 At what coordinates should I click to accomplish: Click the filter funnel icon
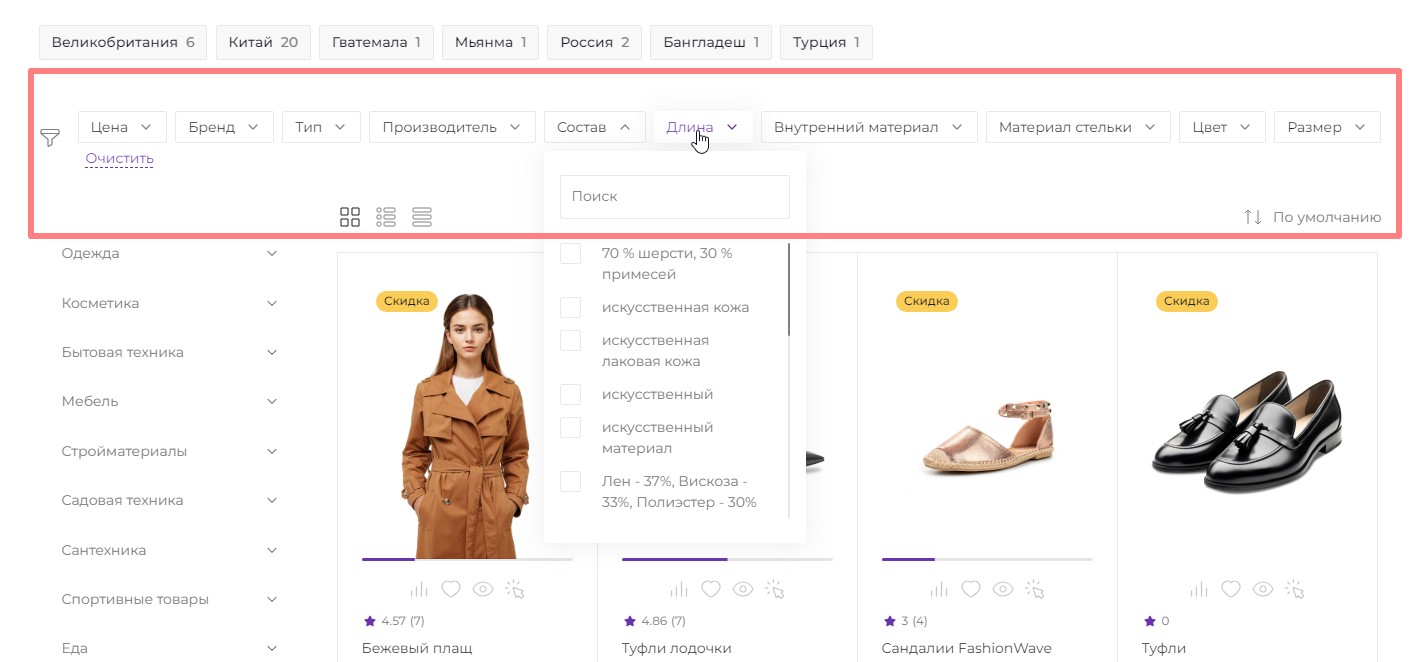point(50,138)
